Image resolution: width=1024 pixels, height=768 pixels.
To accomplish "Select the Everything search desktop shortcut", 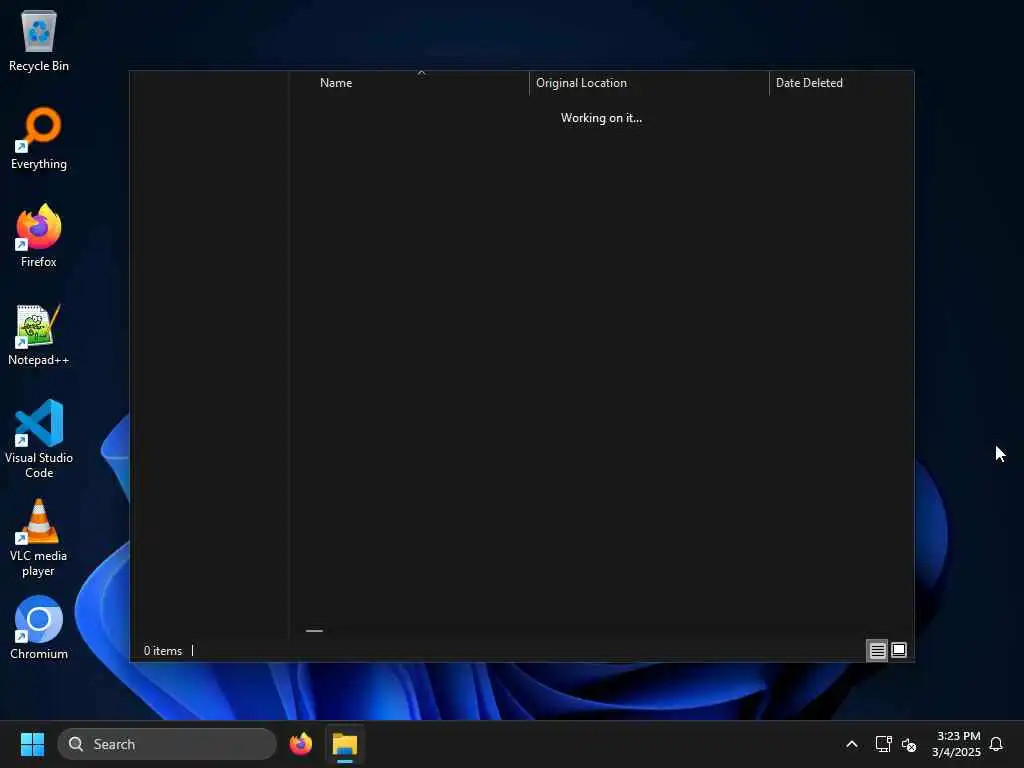I will tap(39, 138).
